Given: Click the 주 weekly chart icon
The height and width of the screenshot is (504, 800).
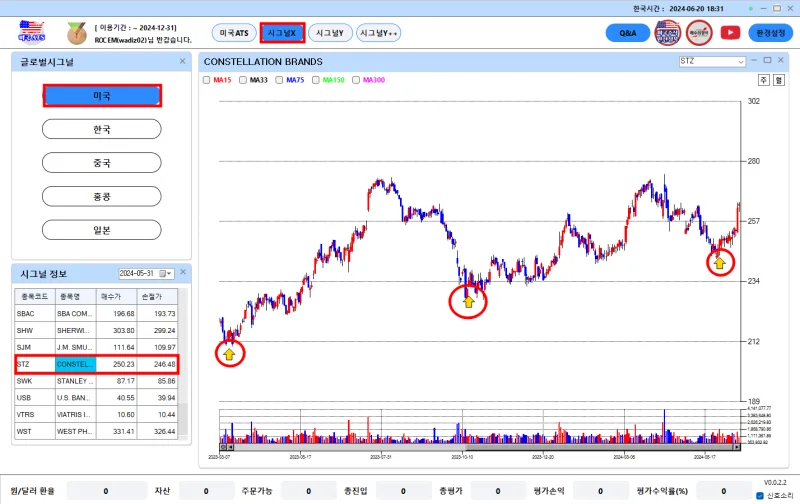Looking at the screenshot, I should tap(763, 80).
